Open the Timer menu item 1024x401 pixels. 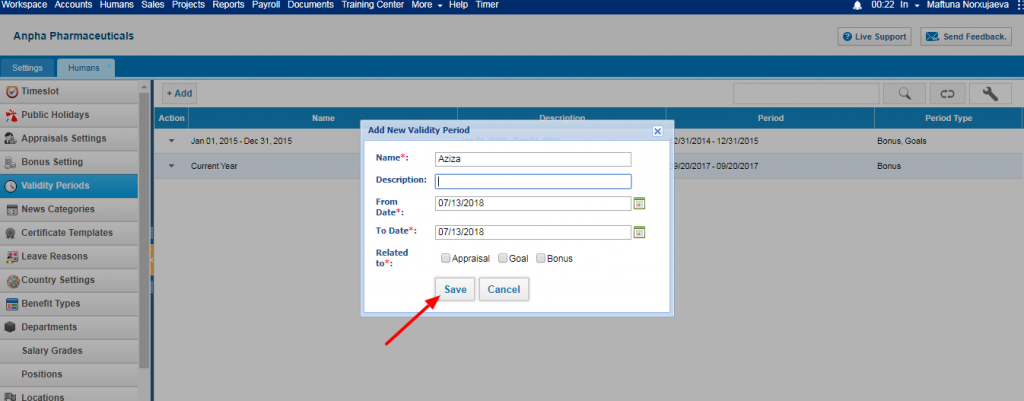[487, 5]
